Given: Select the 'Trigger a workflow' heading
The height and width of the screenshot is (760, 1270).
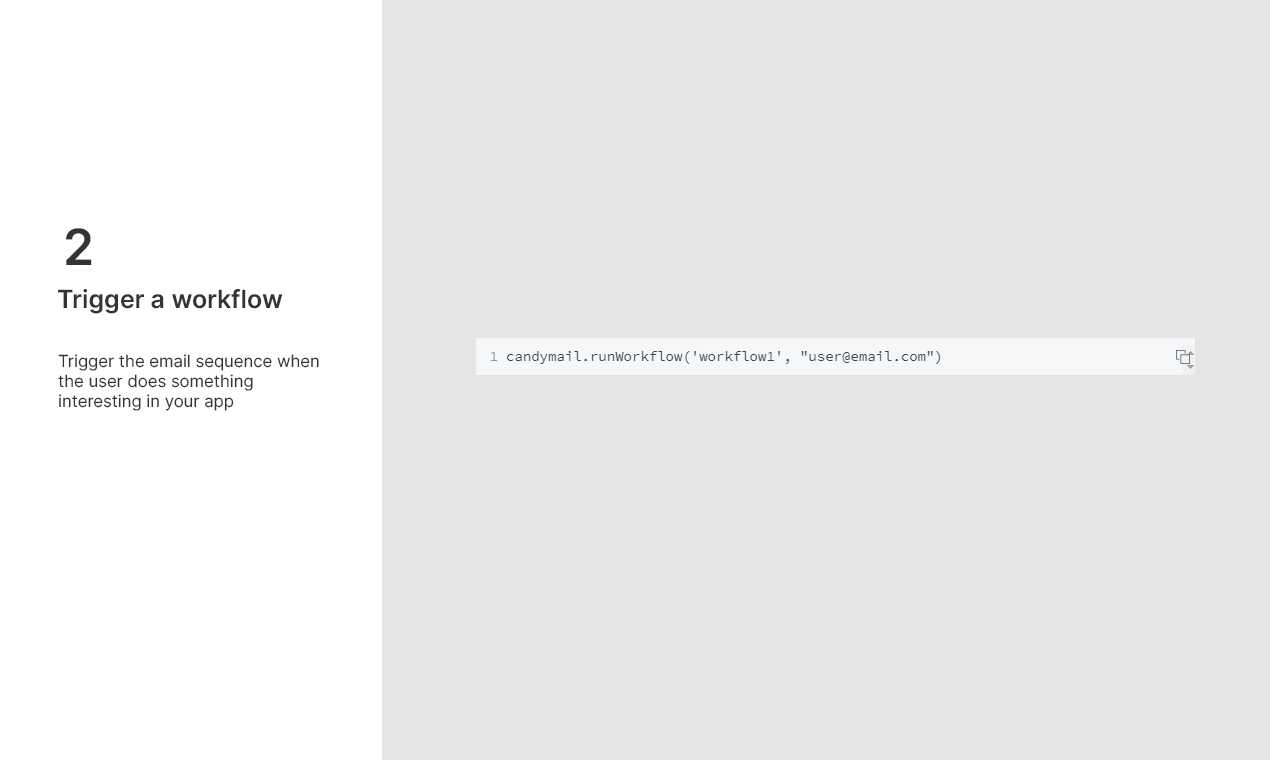Looking at the screenshot, I should pos(170,299).
